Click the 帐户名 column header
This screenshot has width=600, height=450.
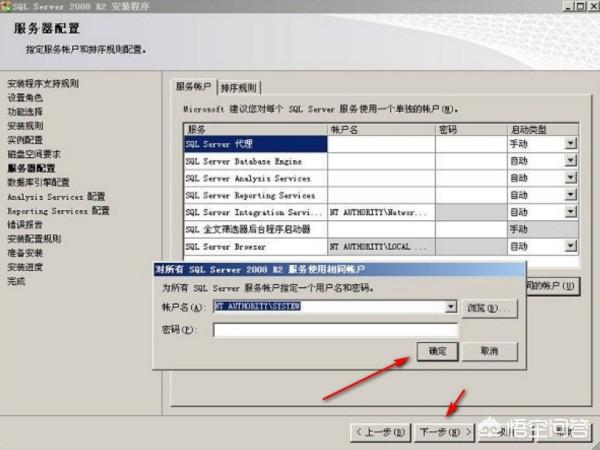381,129
